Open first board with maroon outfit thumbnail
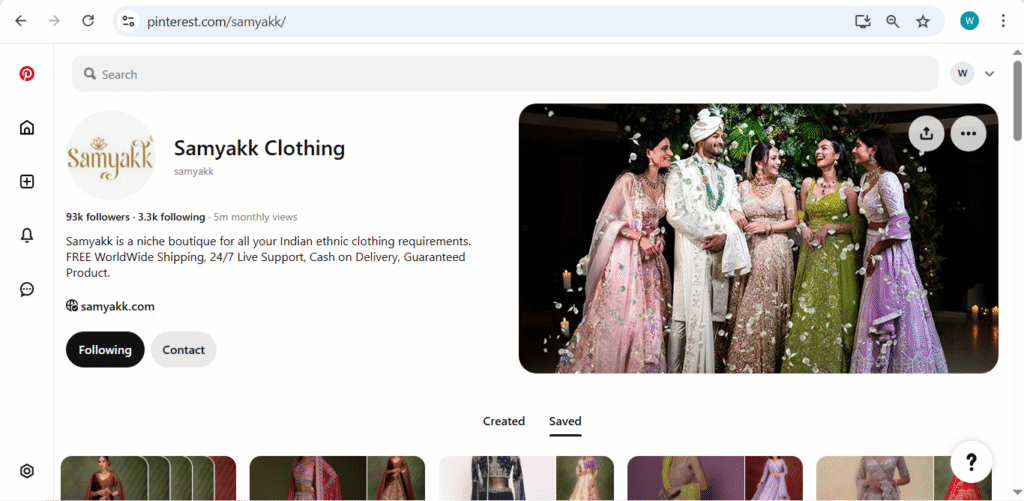 [148, 478]
